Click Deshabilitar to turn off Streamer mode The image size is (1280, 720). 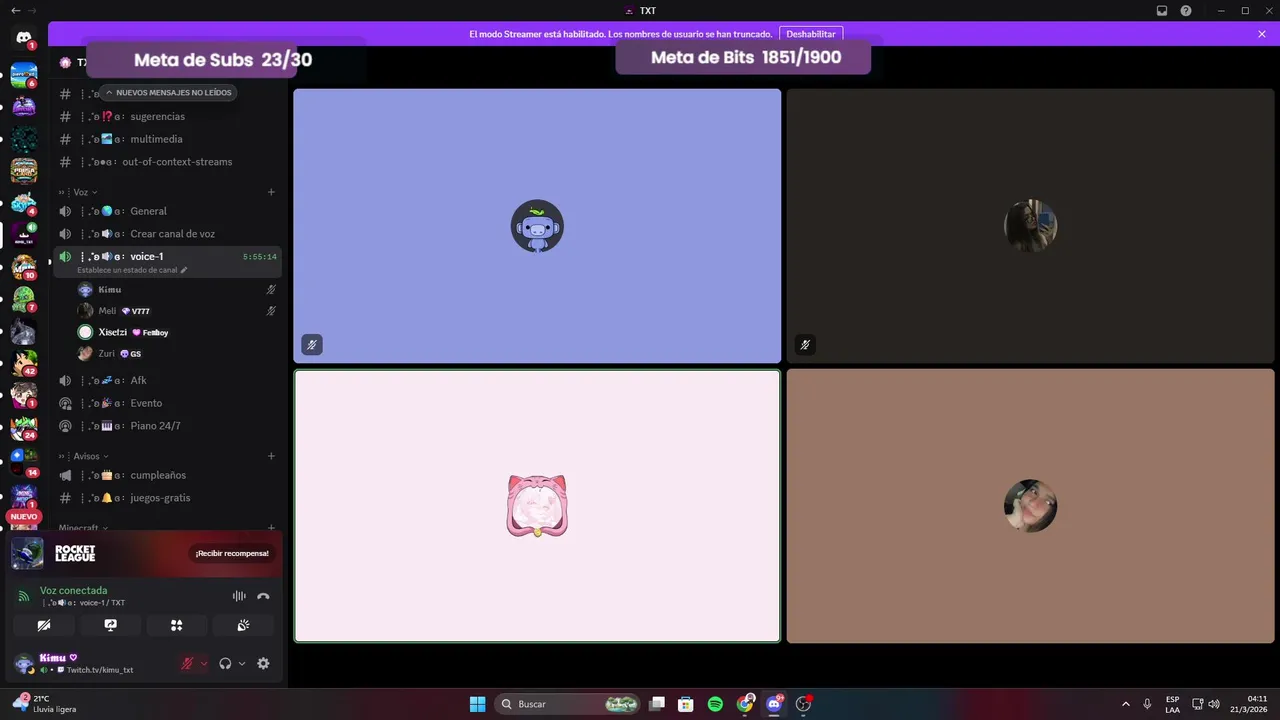[x=811, y=34]
